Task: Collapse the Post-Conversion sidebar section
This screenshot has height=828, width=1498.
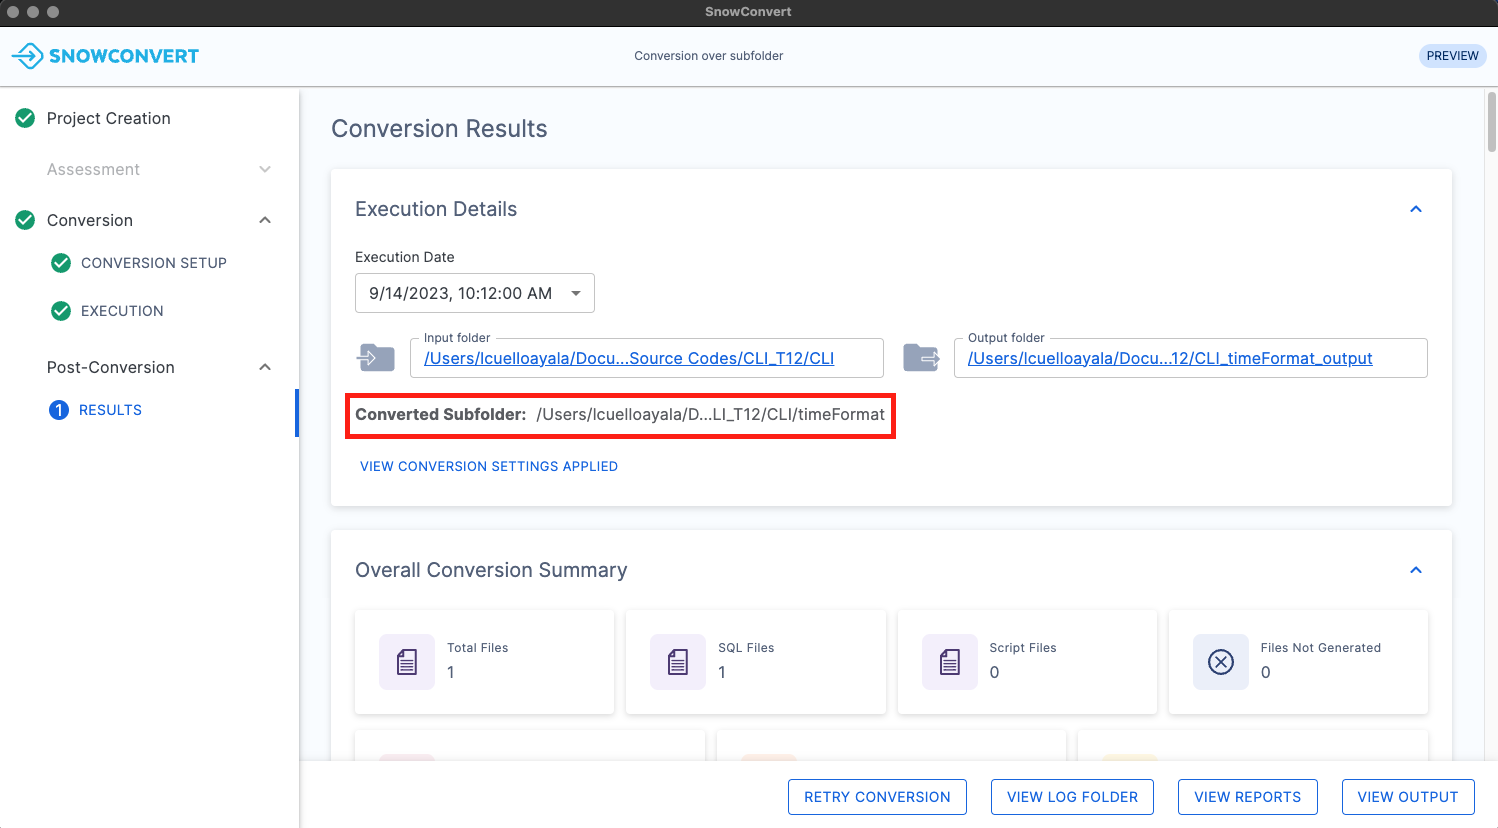Action: [265, 367]
